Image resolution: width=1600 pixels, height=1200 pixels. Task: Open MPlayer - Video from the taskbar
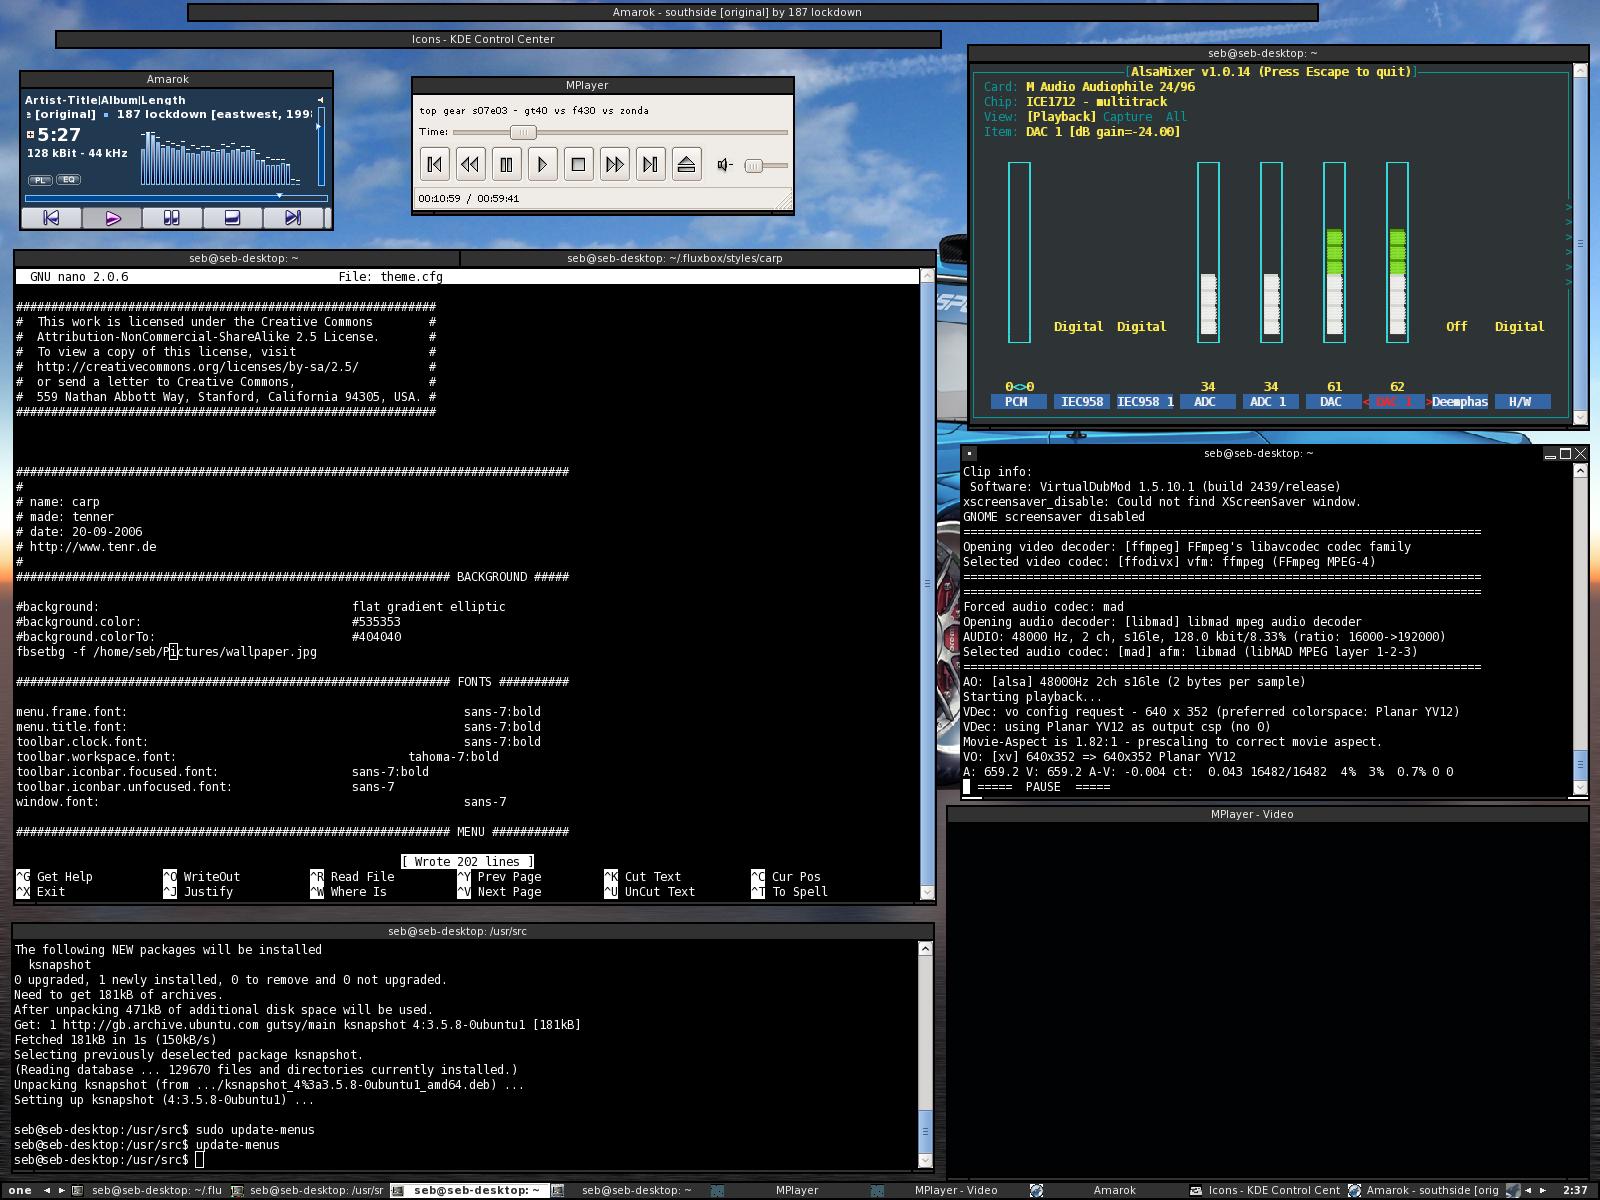(x=955, y=1190)
